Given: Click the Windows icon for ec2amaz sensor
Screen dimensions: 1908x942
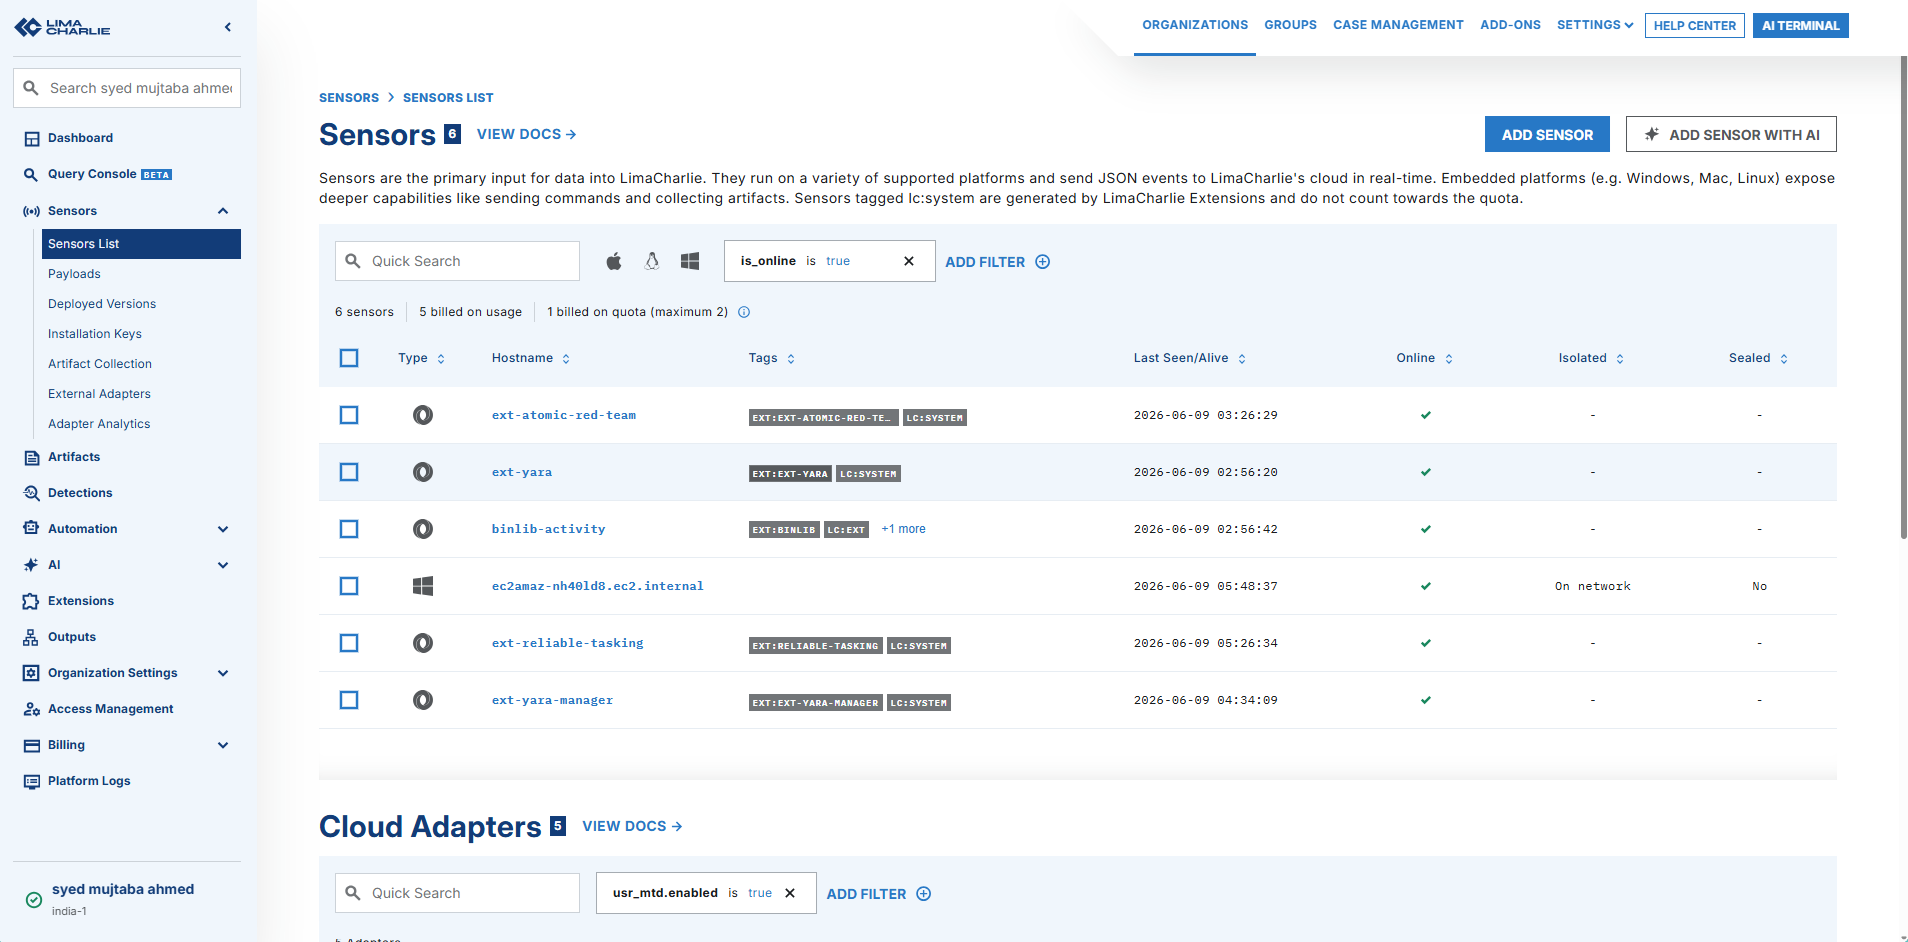Looking at the screenshot, I should (423, 586).
